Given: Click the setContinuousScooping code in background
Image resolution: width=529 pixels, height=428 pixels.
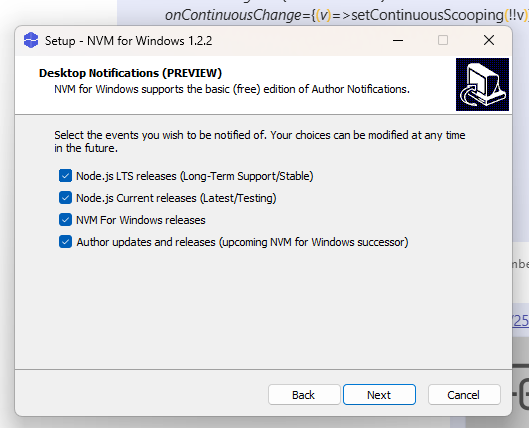Looking at the screenshot, I should (426, 15).
